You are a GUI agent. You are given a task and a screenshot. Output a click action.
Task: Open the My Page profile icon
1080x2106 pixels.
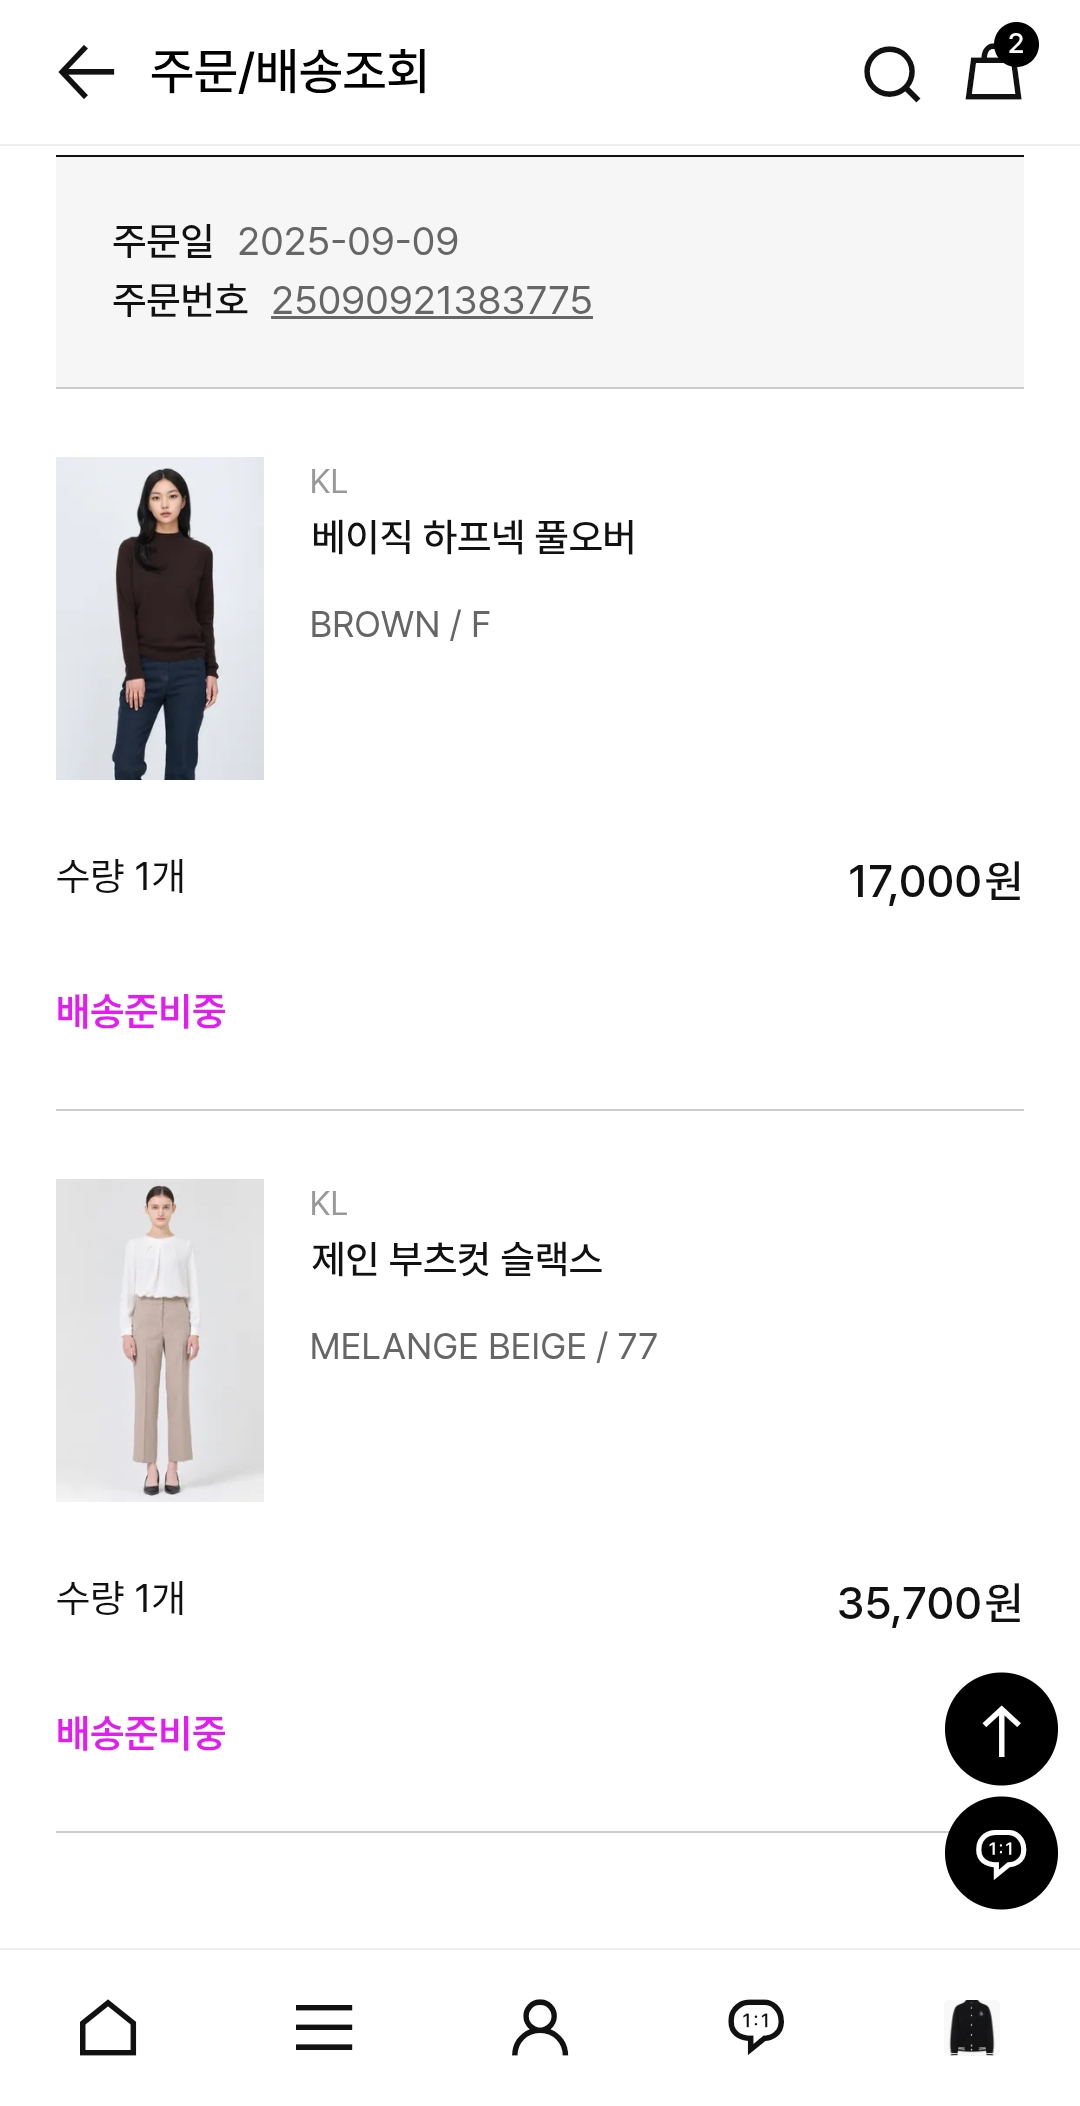[x=540, y=2028]
